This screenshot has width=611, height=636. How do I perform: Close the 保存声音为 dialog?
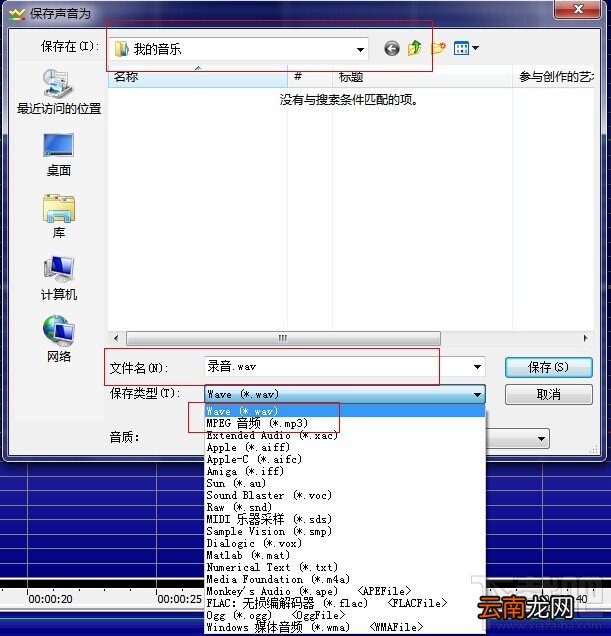[578, 9]
